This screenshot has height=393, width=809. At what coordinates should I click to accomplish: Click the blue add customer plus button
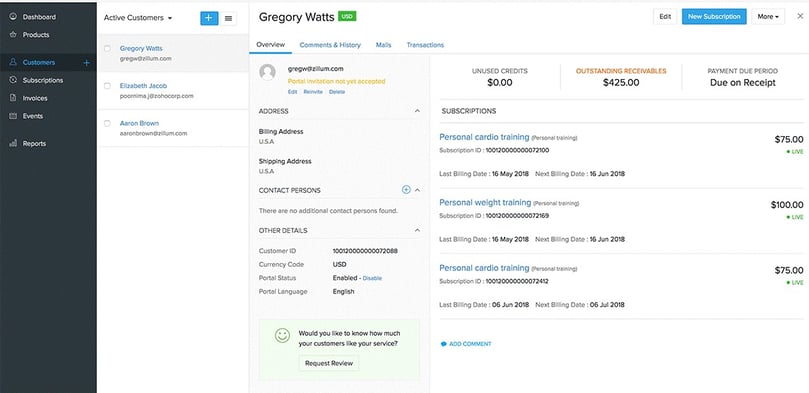[209, 18]
